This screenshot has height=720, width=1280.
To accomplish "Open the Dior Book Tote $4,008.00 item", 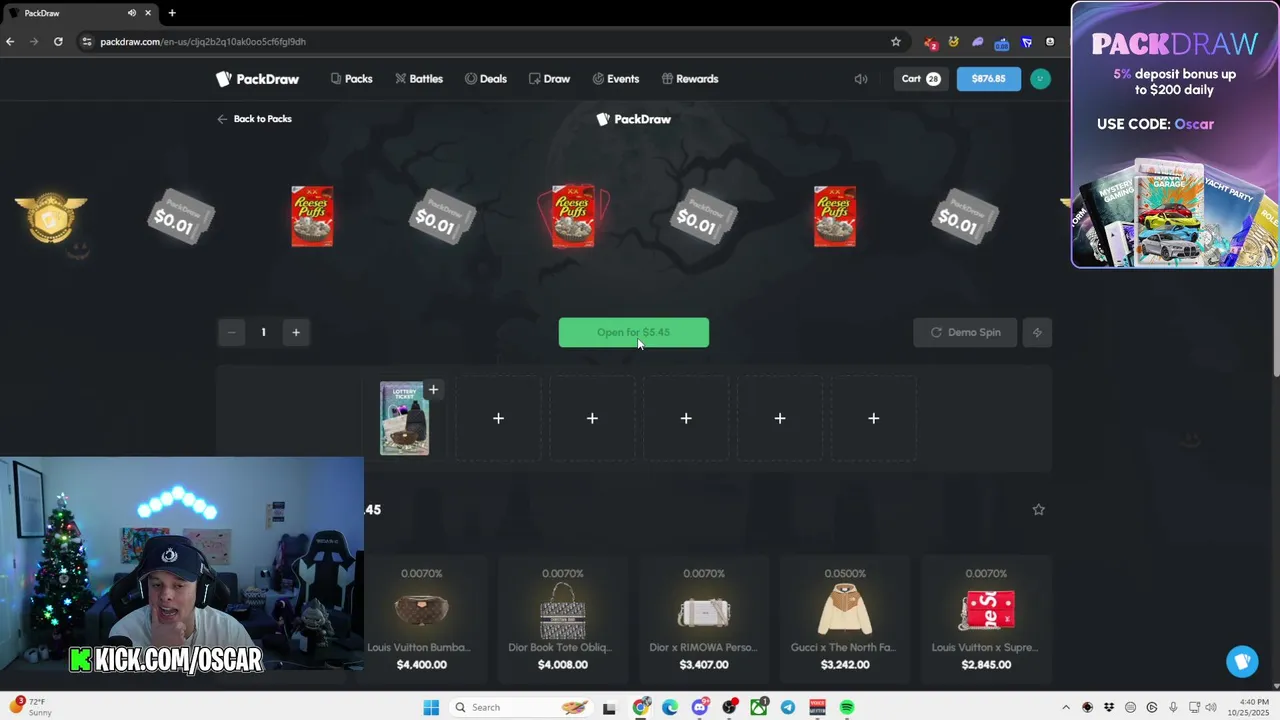I will pos(562,621).
